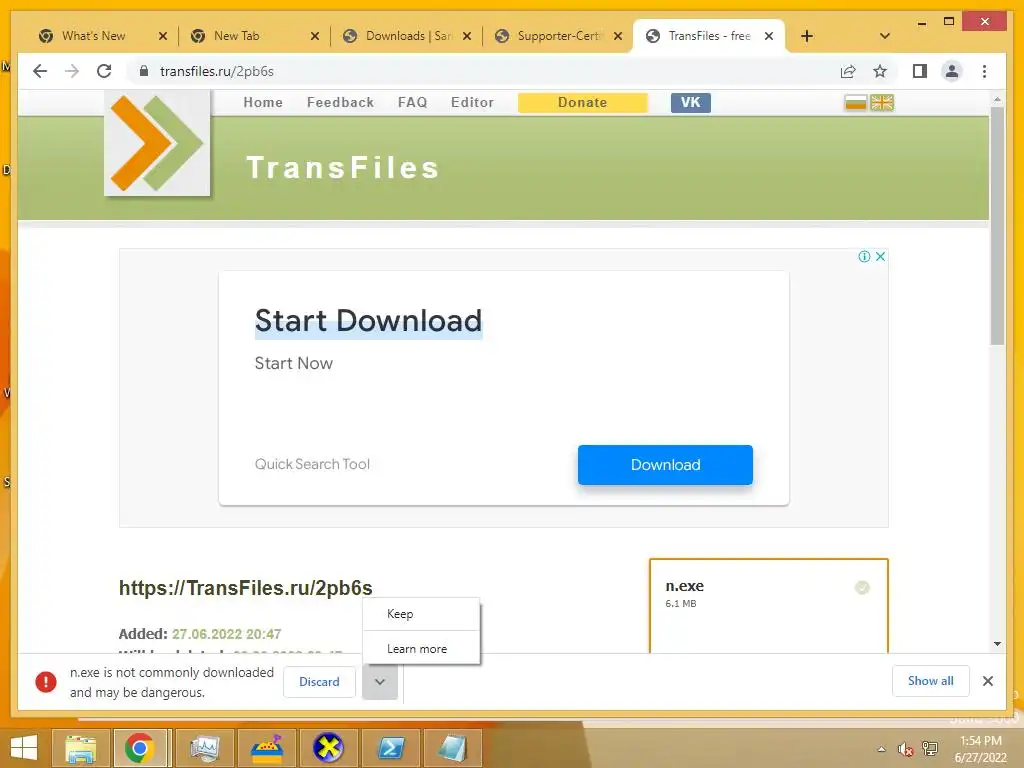This screenshot has height=768, width=1024.
Task: Close the What's New tab
Action: pyautogui.click(x=163, y=36)
